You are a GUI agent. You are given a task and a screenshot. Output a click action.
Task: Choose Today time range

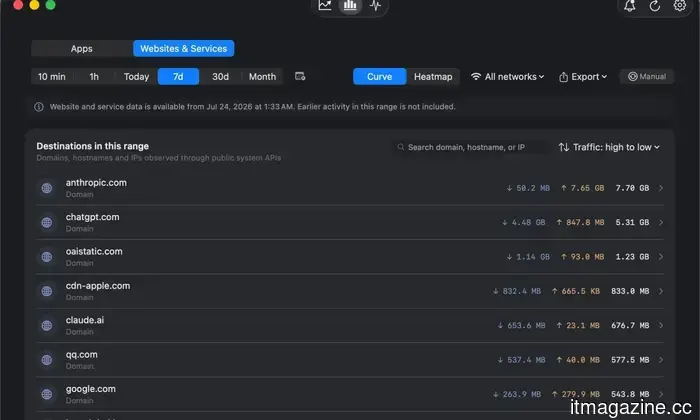tap(136, 77)
